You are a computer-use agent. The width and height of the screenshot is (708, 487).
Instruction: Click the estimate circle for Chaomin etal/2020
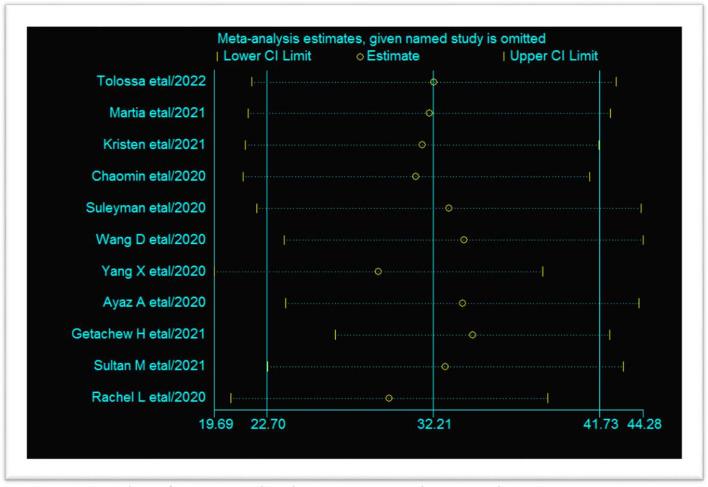415,176
